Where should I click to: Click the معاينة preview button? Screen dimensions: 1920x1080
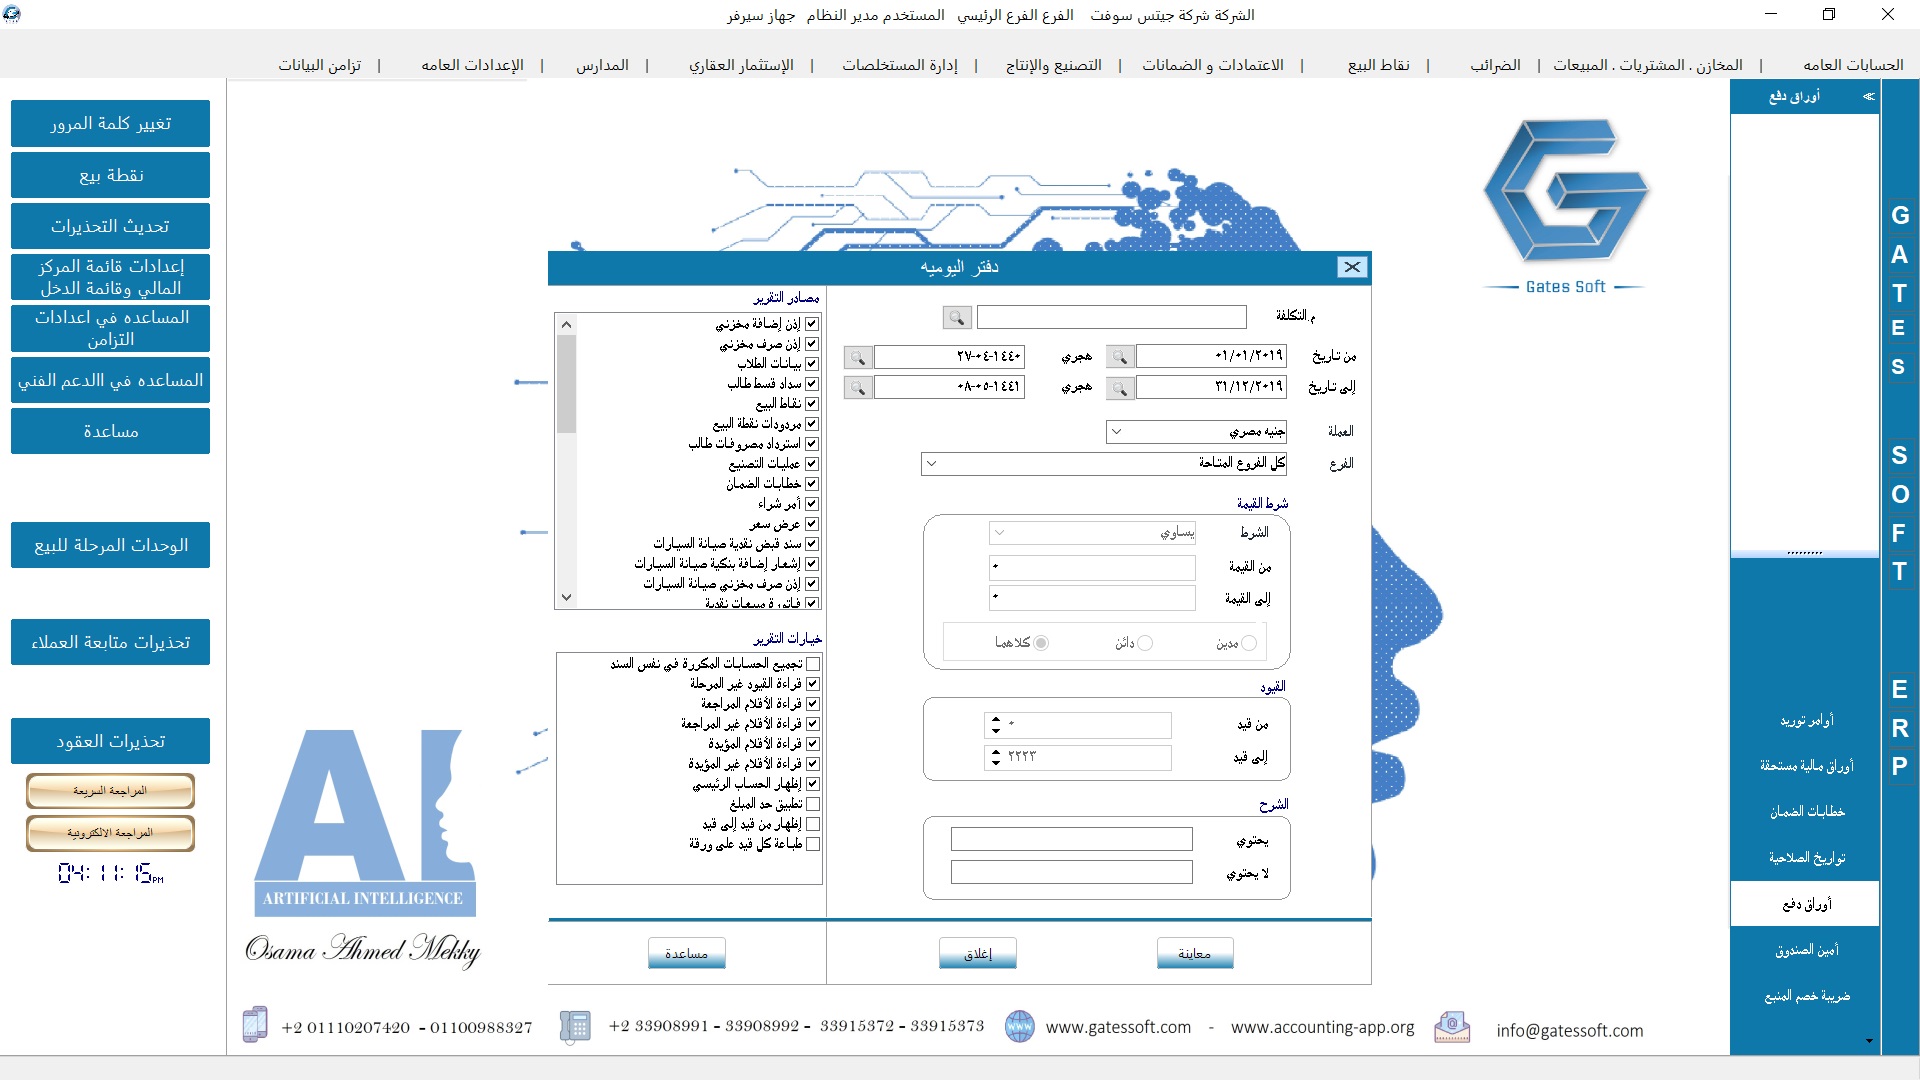(1194, 954)
